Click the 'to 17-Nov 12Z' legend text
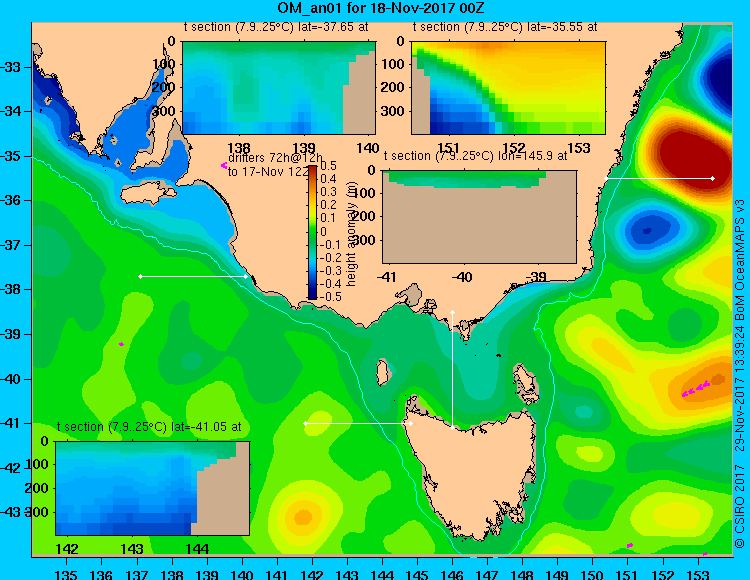This screenshot has height=580, width=750. point(268,172)
